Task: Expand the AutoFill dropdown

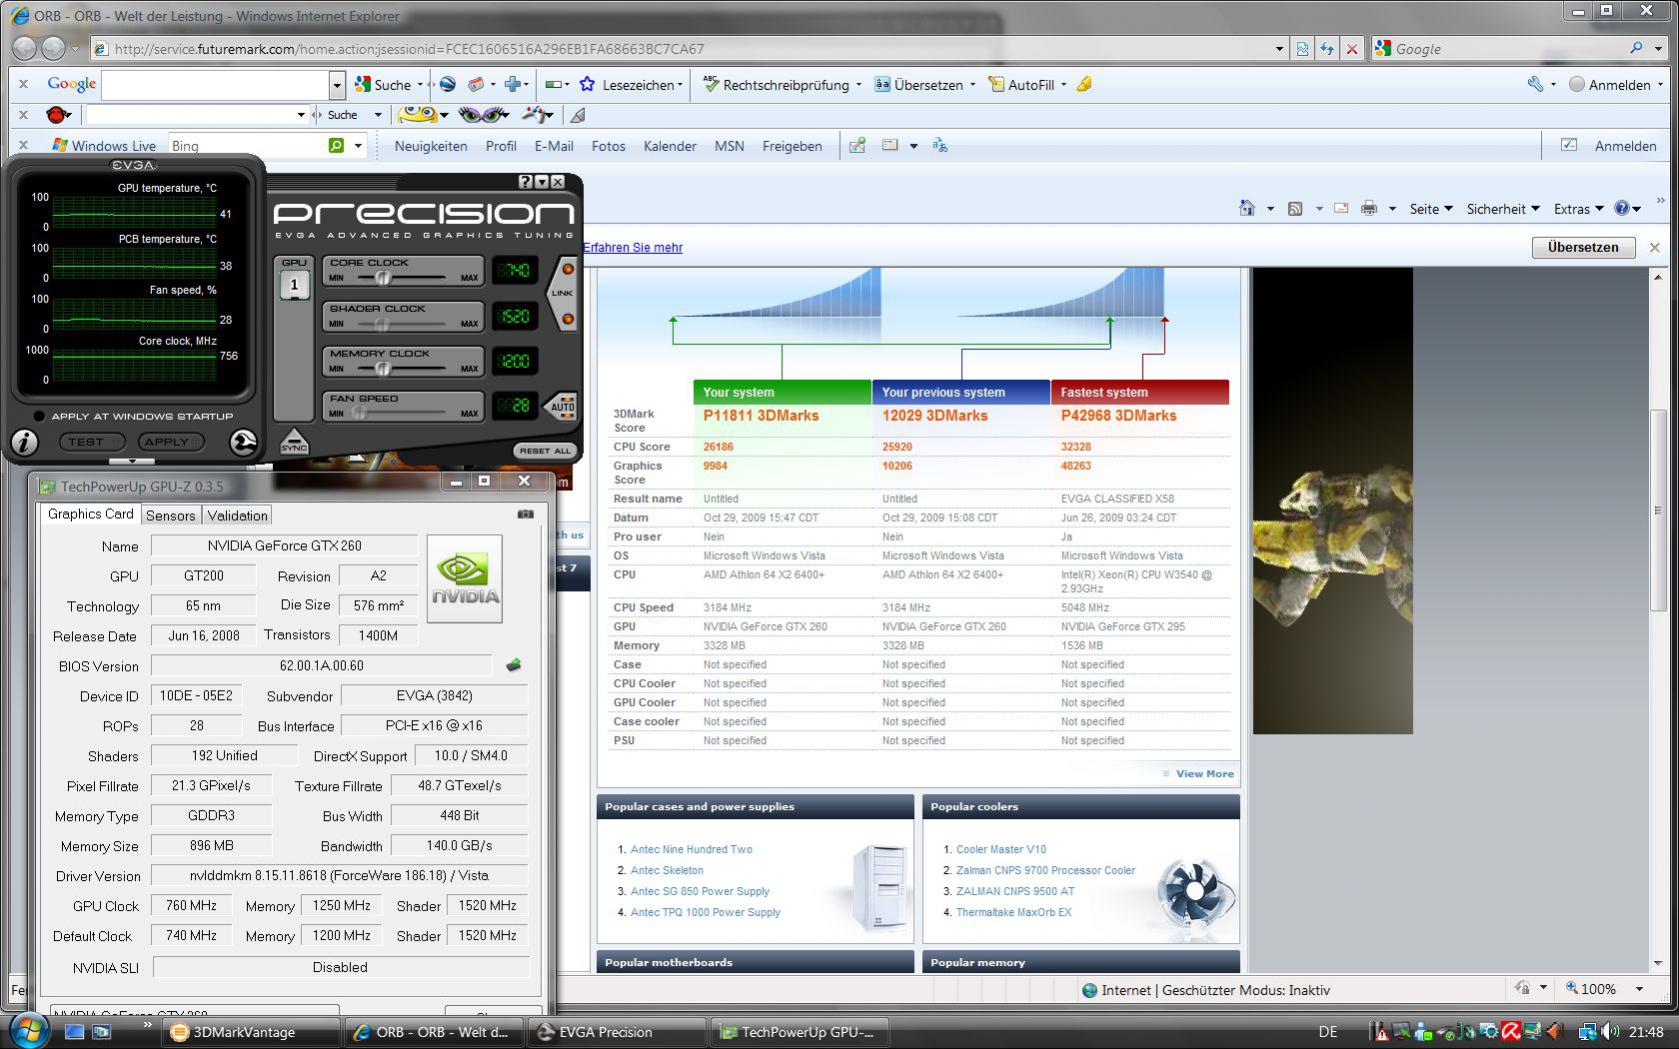Action: coord(1063,84)
